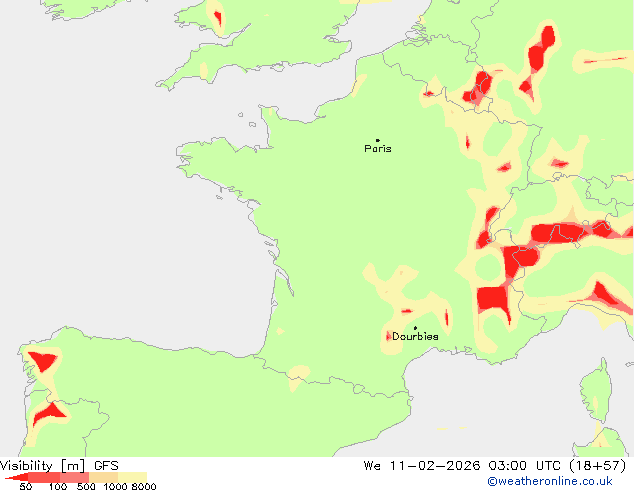Click the black dot marking Dourbies
This screenshot has height=490, width=634.
click(x=415, y=328)
